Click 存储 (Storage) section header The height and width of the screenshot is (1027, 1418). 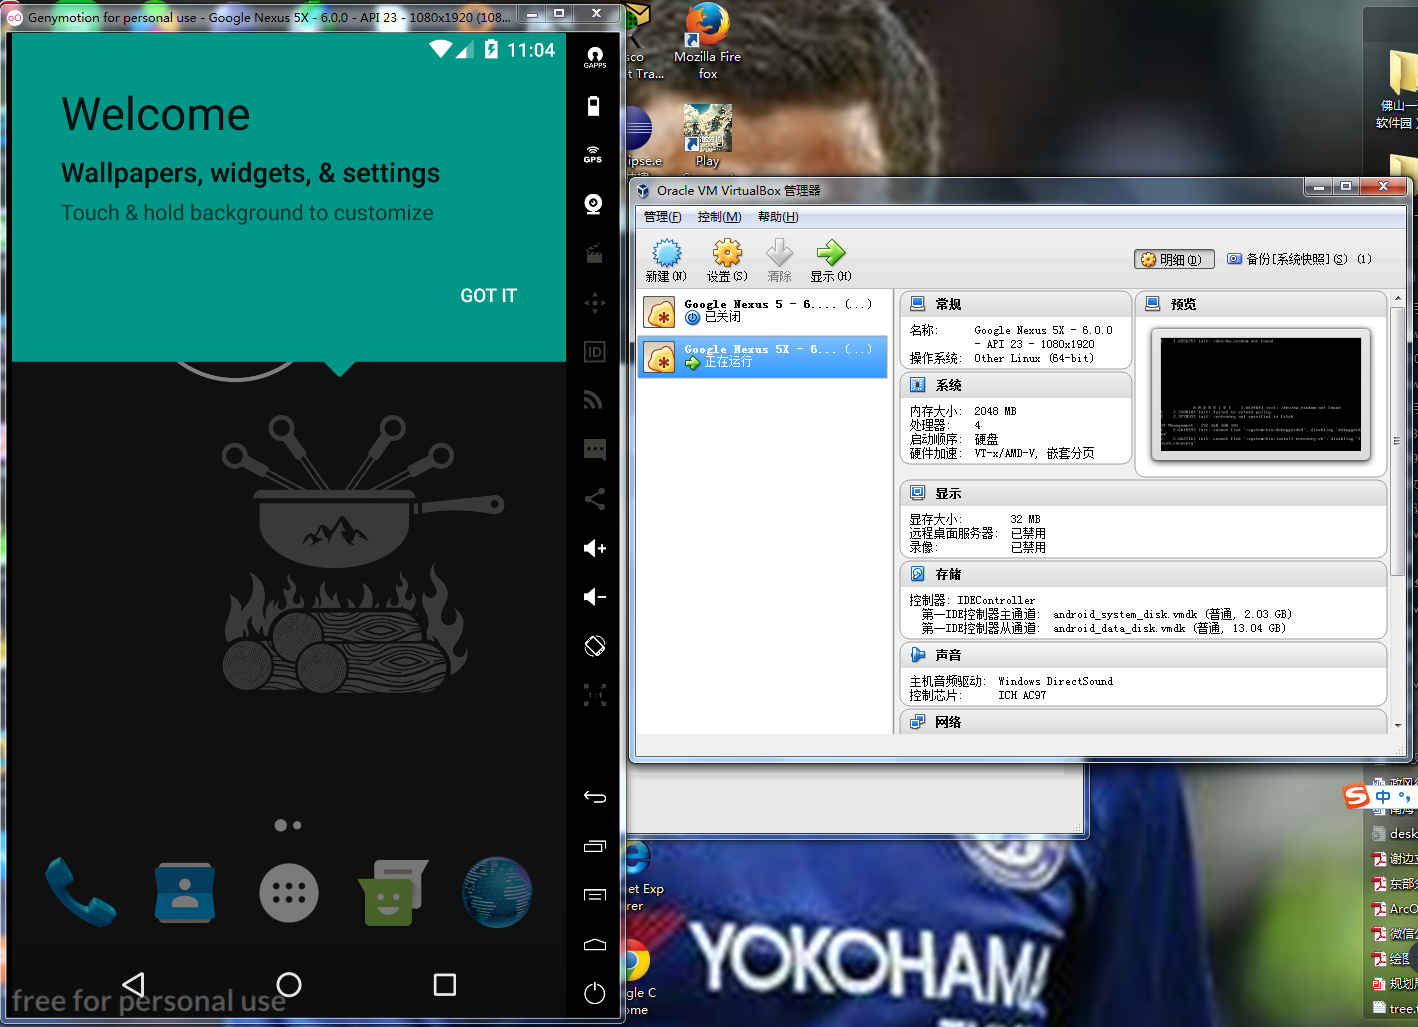click(x=1143, y=574)
